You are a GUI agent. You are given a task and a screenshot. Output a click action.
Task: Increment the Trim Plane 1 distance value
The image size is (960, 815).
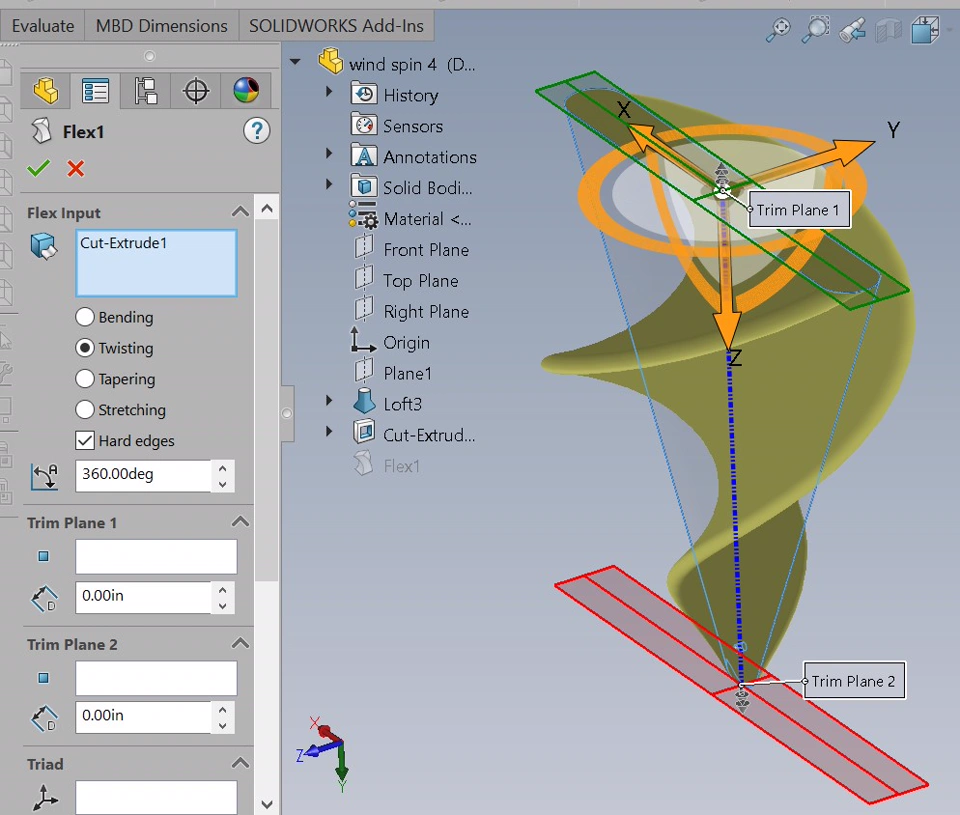223,590
